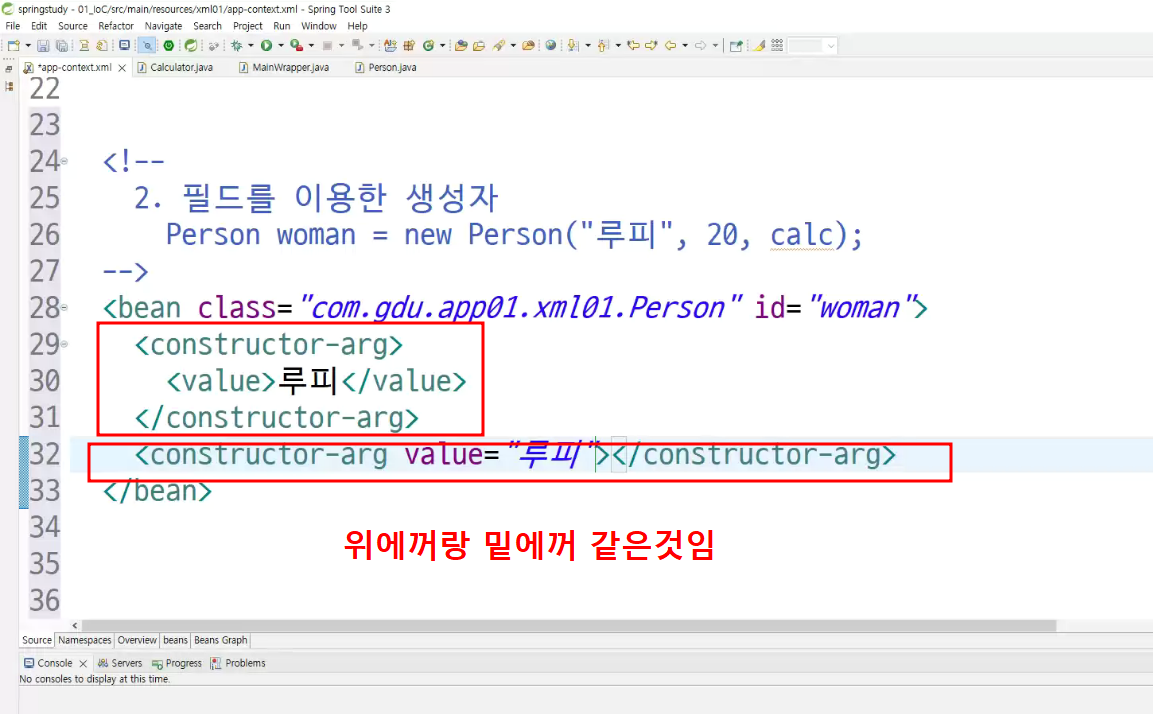The width and height of the screenshot is (1153, 714).
Task: Click the green Run button
Action: 266,46
